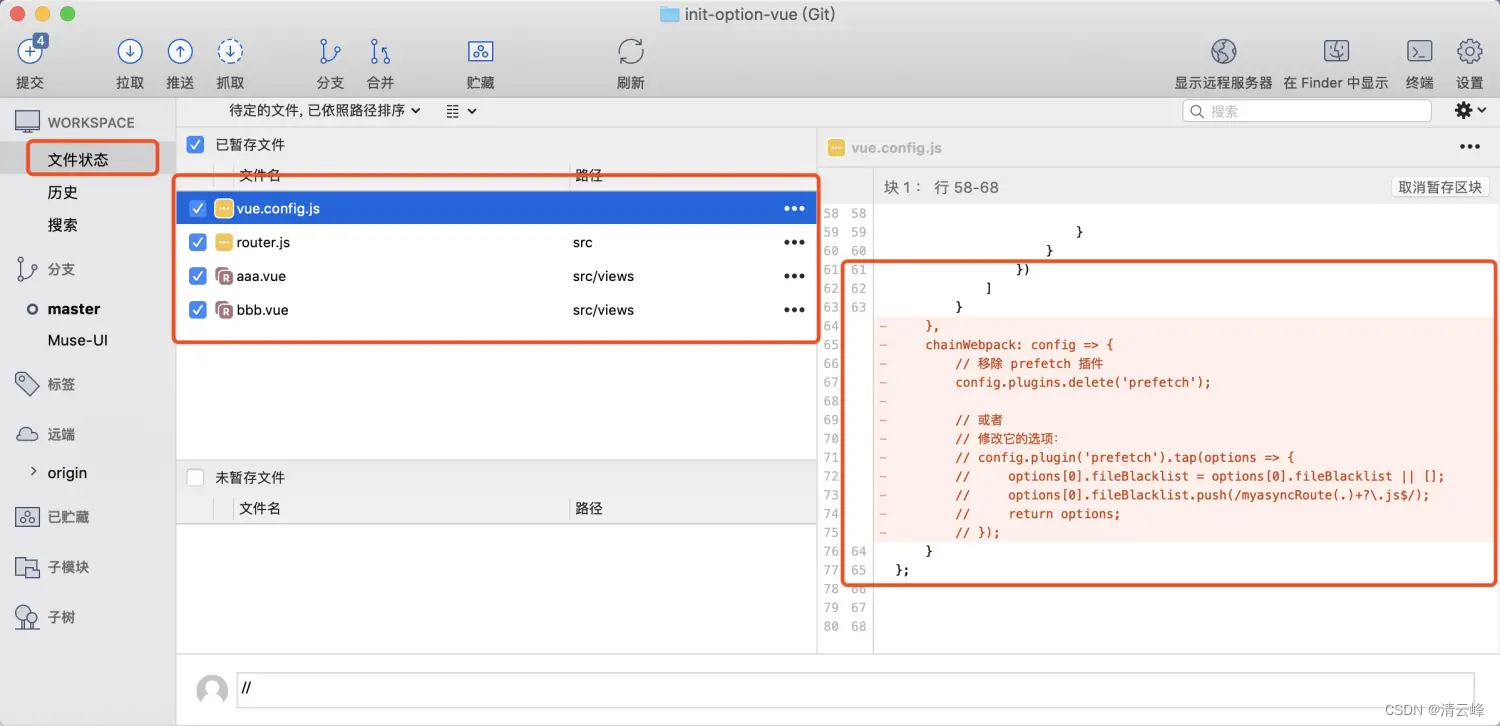1500x726 pixels.
Task: Uncheck the vue.config.js checkbox
Action: (x=197, y=208)
